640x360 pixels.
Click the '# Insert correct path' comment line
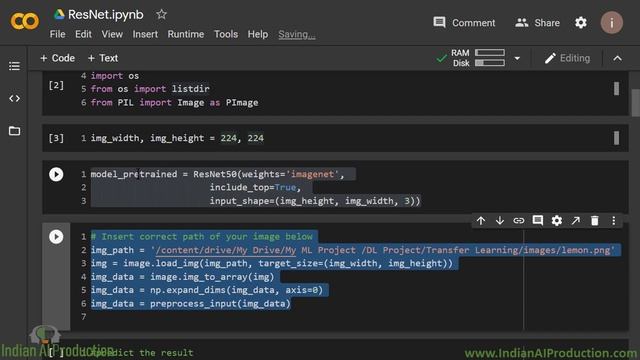(x=202, y=237)
